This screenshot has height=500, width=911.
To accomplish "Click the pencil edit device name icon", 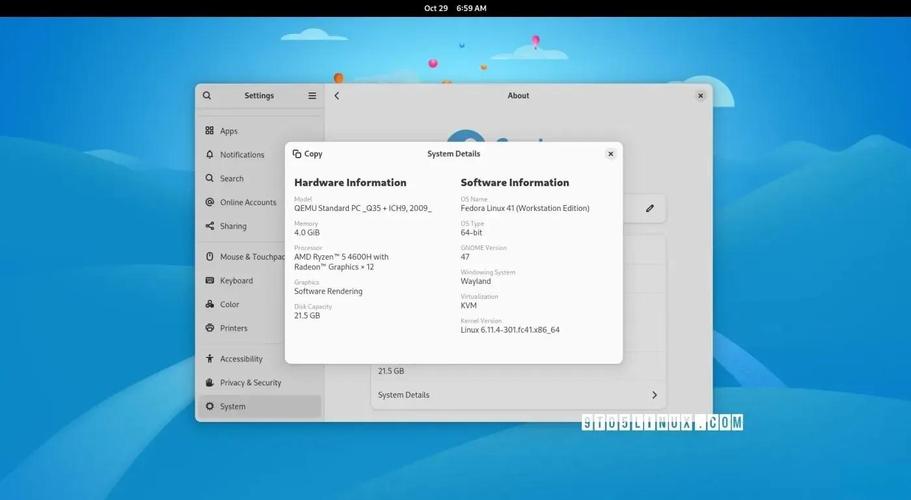I will pyautogui.click(x=650, y=208).
